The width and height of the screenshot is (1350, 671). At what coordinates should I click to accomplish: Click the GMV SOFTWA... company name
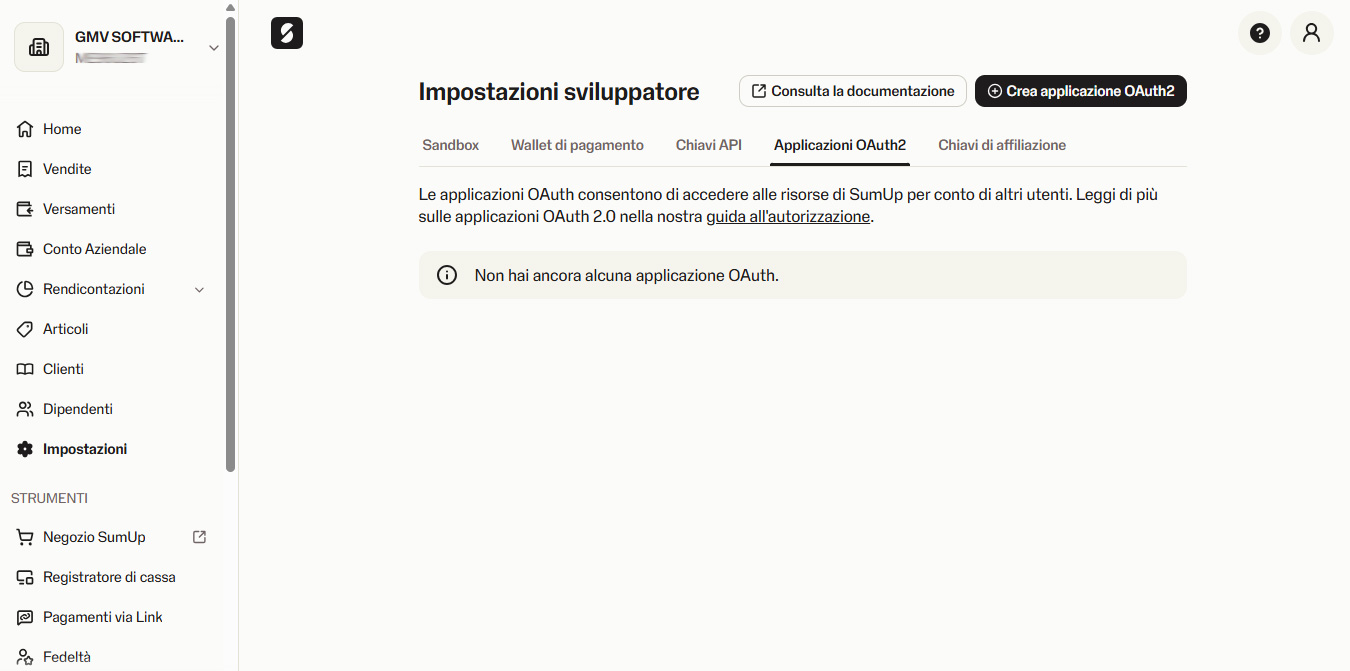pyautogui.click(x=130, y=37)
